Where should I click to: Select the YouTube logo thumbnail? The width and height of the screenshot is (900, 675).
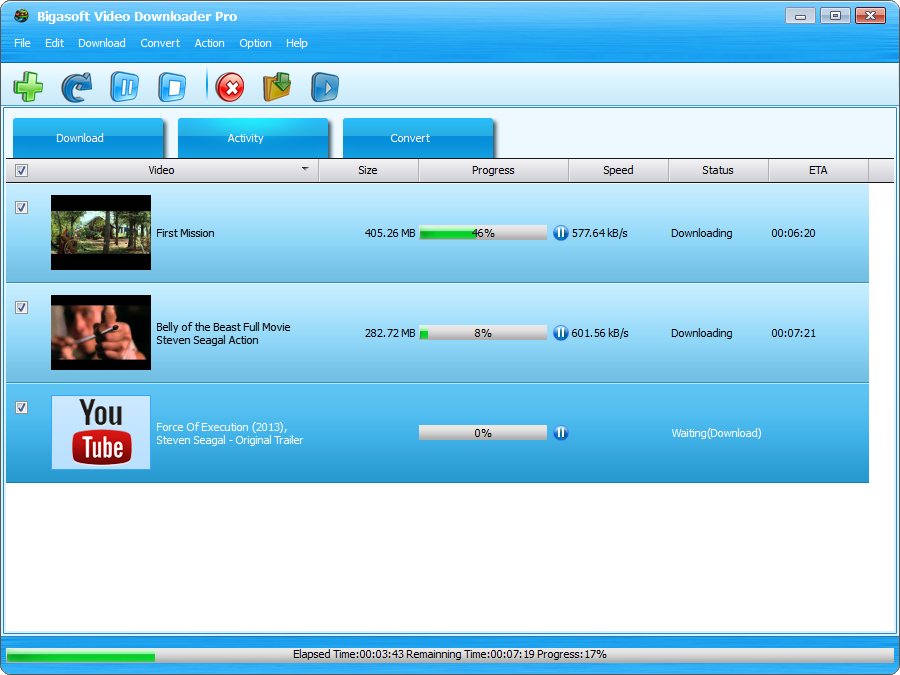101,432
